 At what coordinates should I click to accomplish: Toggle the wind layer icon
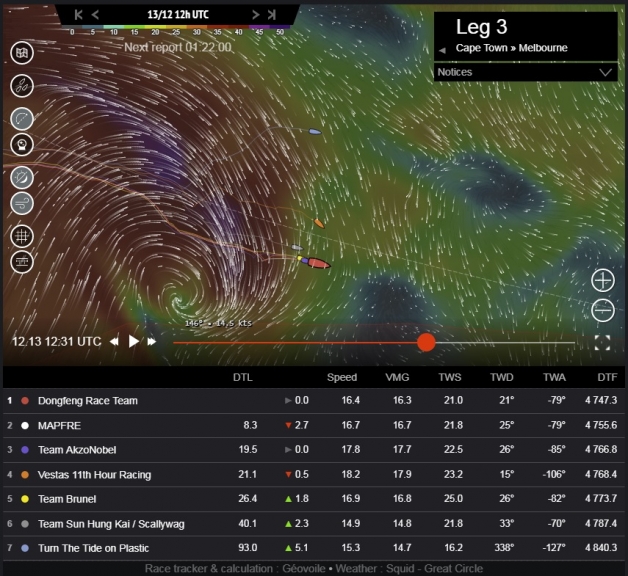pyautogui.click(x=22, y=203)
